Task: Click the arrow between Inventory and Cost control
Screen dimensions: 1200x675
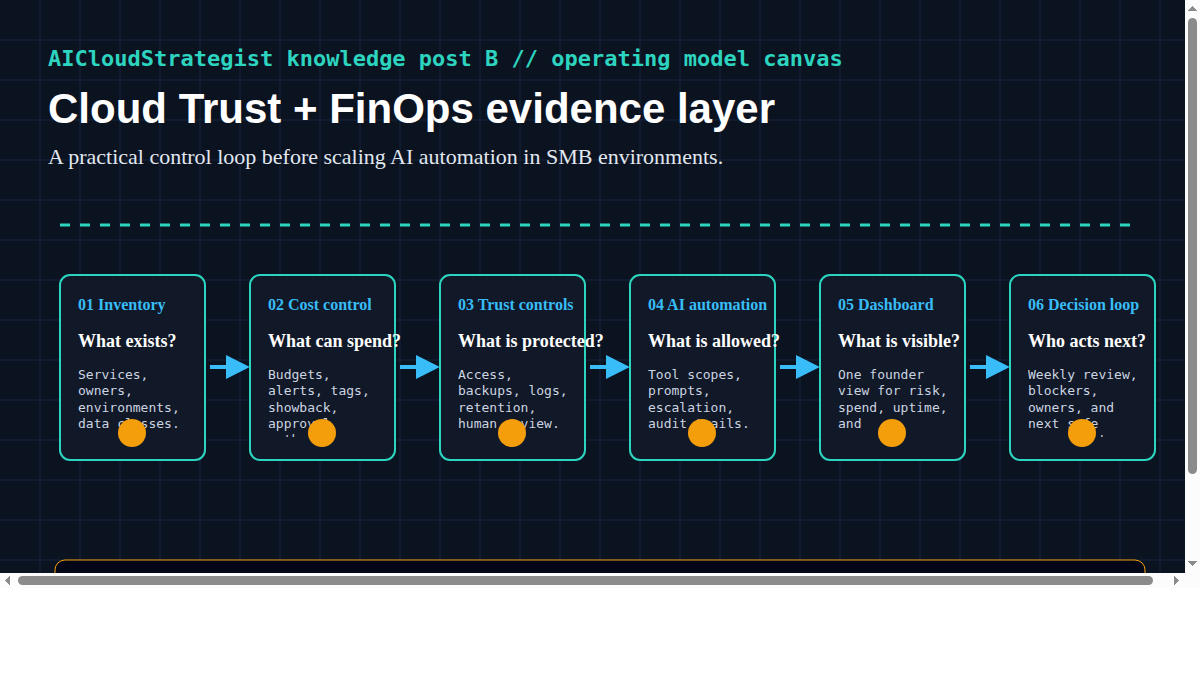Action: [229, 367]
